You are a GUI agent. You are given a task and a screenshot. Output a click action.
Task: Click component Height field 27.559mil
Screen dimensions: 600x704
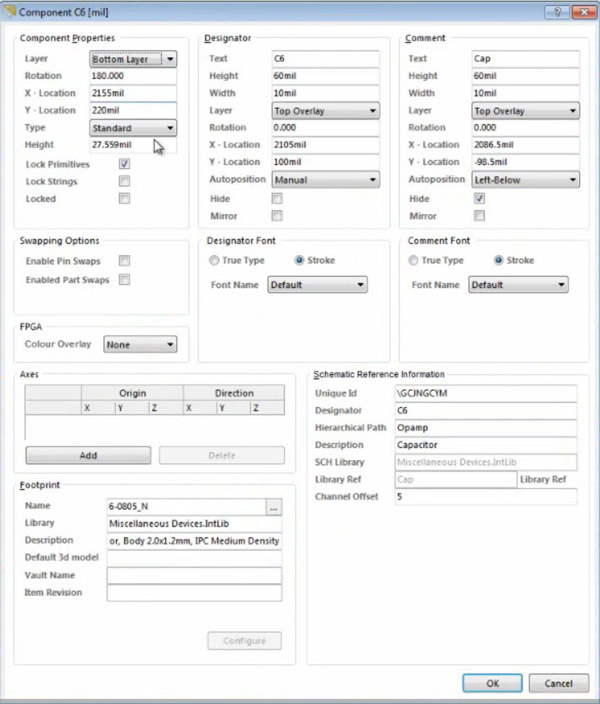tap(133, 145)
